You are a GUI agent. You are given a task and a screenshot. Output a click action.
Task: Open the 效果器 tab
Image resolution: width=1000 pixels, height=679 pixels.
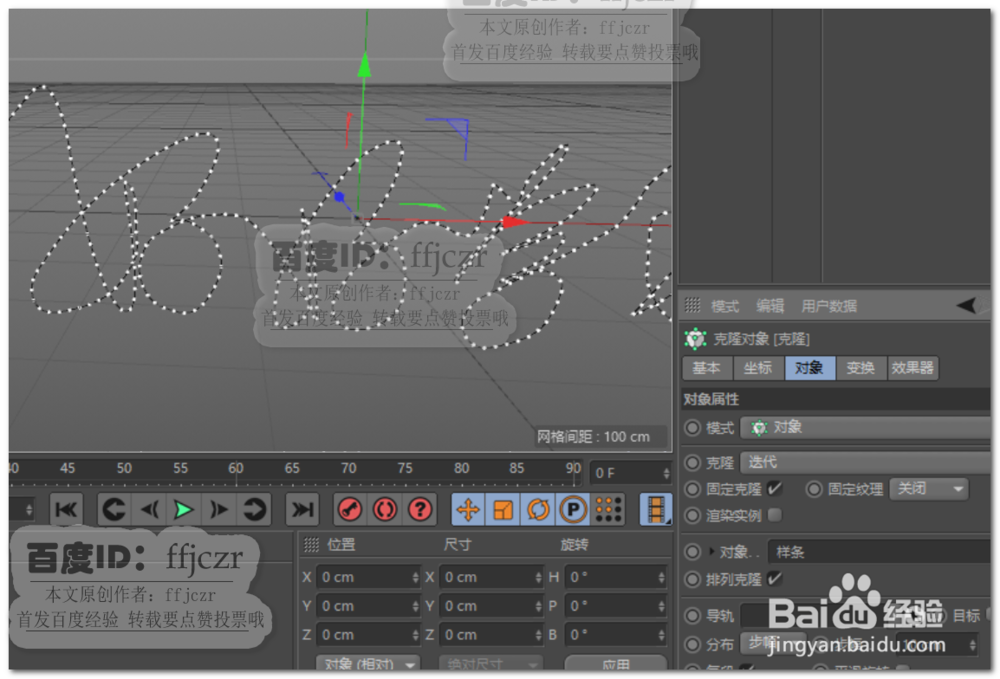pos(913,368)
